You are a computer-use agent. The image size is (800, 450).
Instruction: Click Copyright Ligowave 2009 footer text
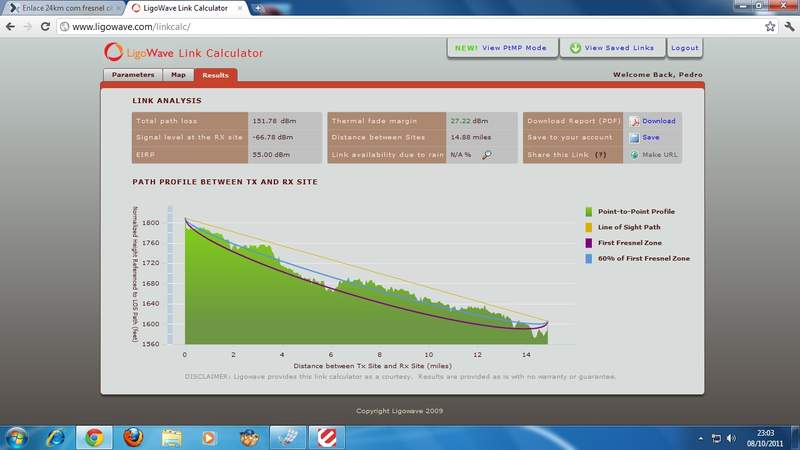[x=399, y=411]
